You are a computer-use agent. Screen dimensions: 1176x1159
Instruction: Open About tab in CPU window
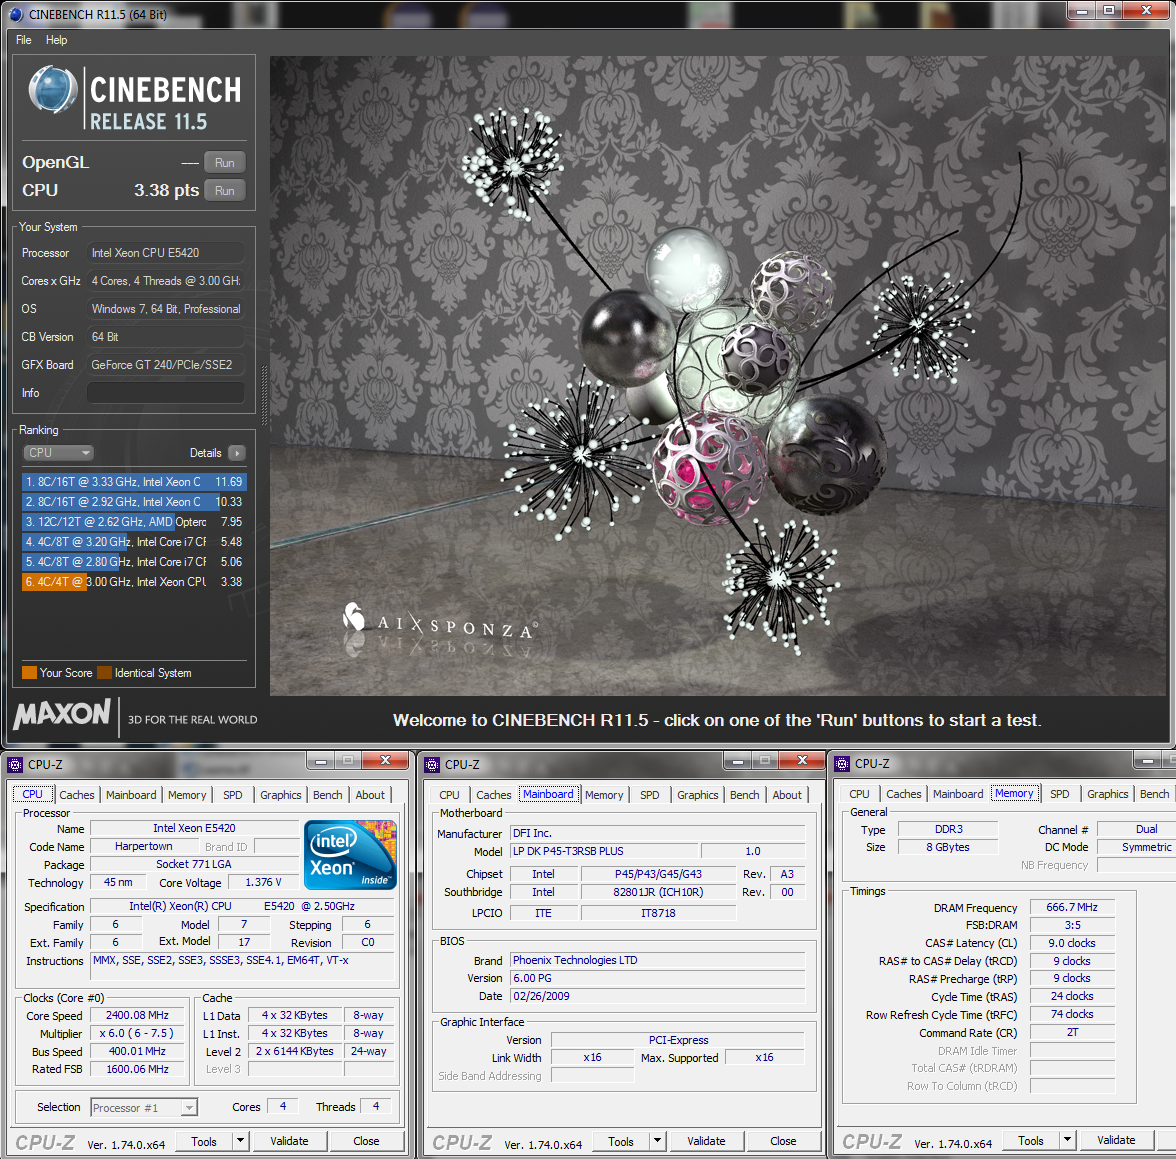[x=370, y=795]
